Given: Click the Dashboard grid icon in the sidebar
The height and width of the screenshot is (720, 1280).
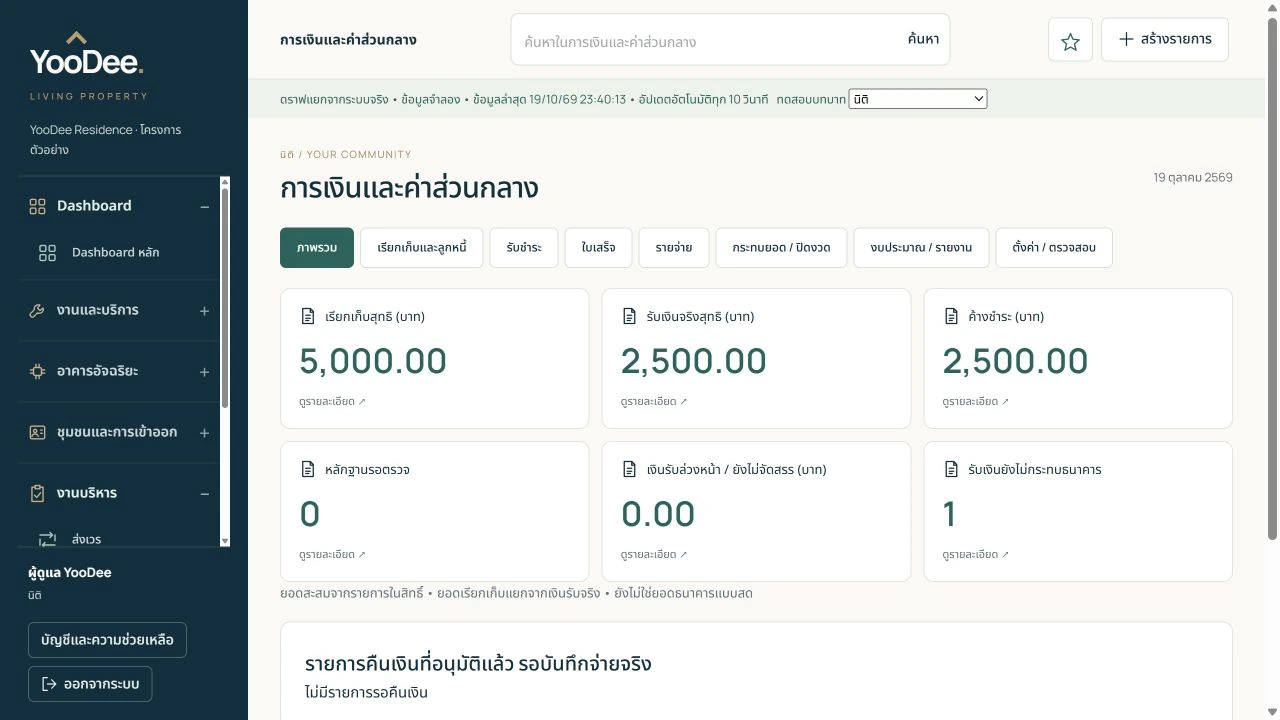Looking at the screenshot, I should [38, 206].
